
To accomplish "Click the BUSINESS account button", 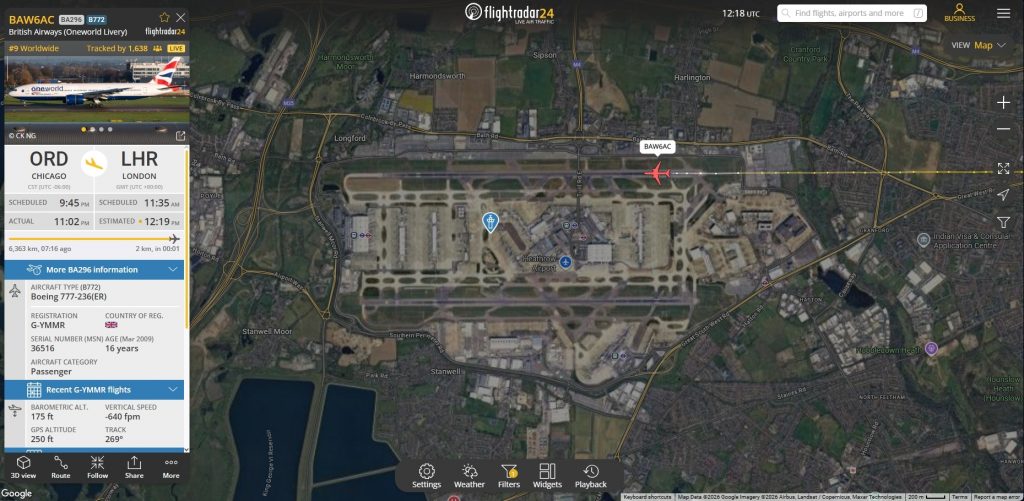I will 959,12.
